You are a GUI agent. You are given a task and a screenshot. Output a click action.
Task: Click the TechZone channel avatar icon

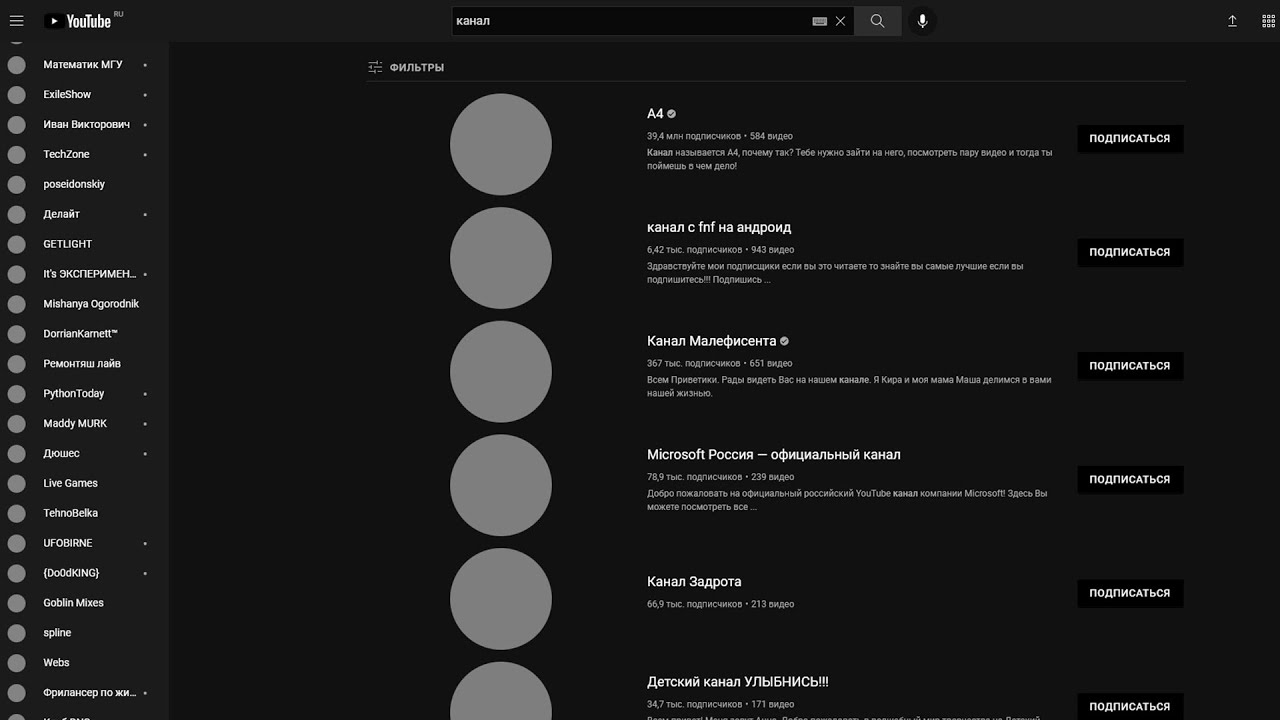tap(16, 155)
